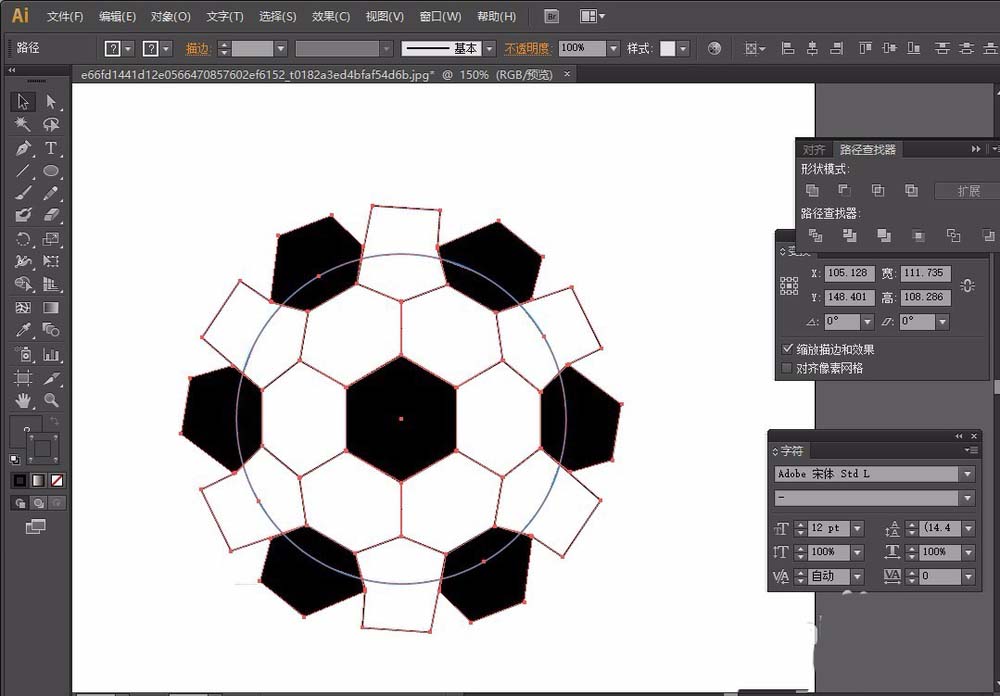Click the None color swatch in toolbox

[x=57, y=480]
